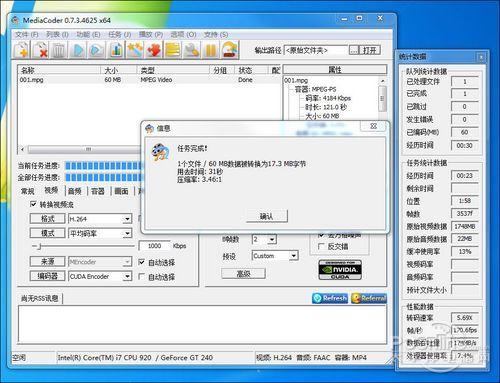Screen dimensions: 500x383
Task: Select 码率: 4184 Kbps in the properties tree
Action: [328, 98]
